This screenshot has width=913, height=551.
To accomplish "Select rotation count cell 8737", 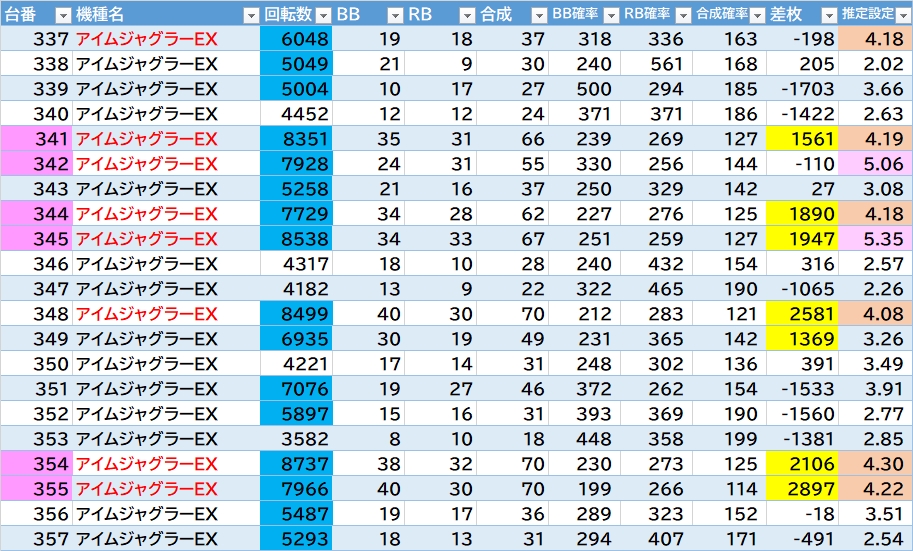I will coord(296,464).
